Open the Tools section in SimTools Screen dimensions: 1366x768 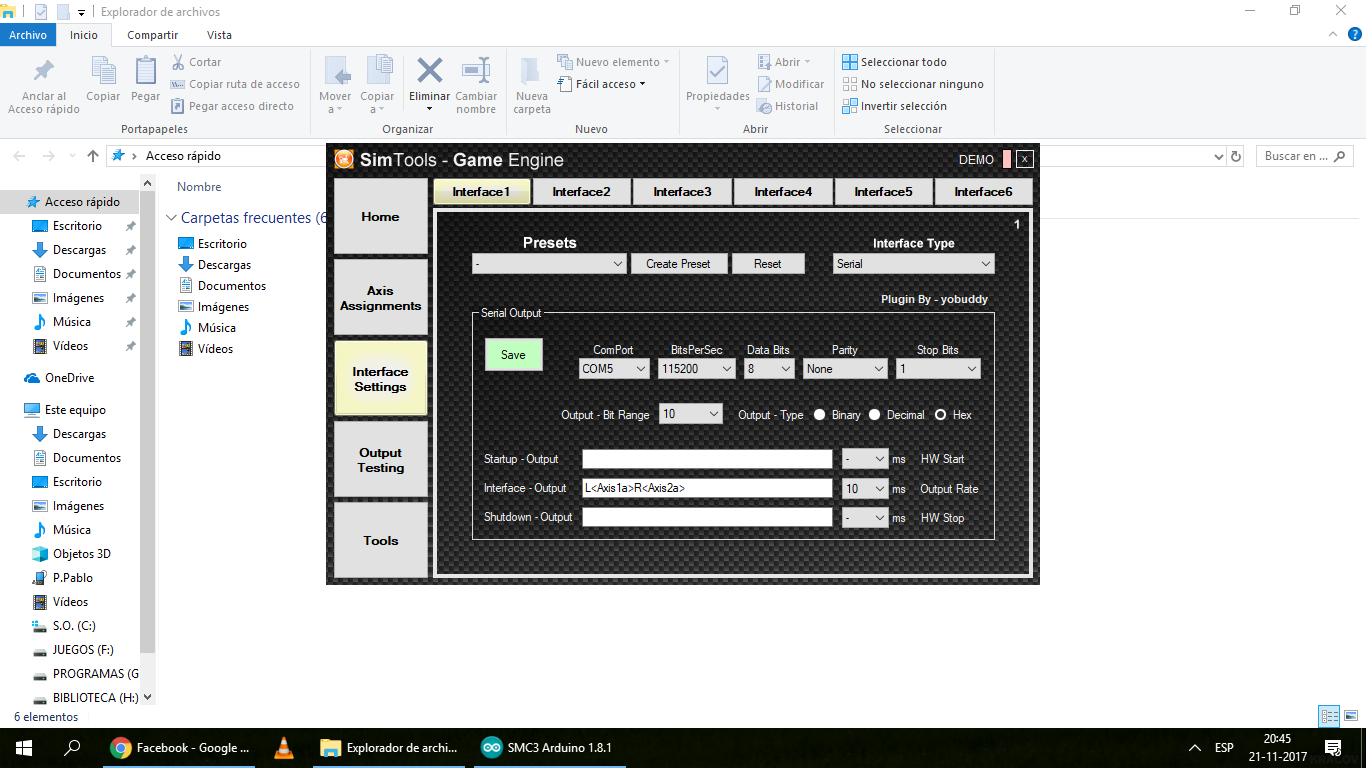click(x=380, y=541)
